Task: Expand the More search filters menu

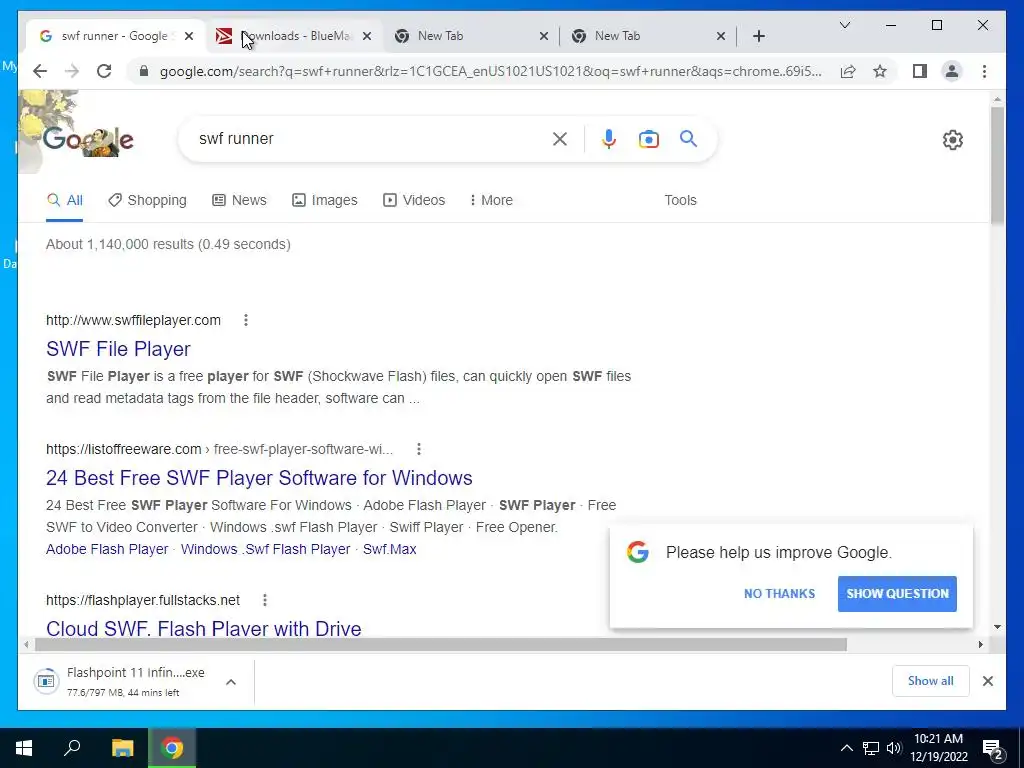Action: click(x=491, y=200)
